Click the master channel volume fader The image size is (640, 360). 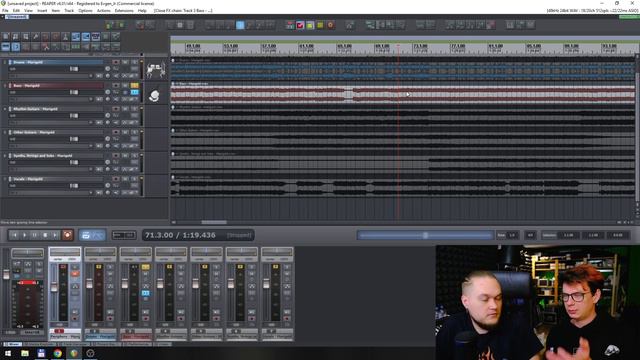[6, 274]
